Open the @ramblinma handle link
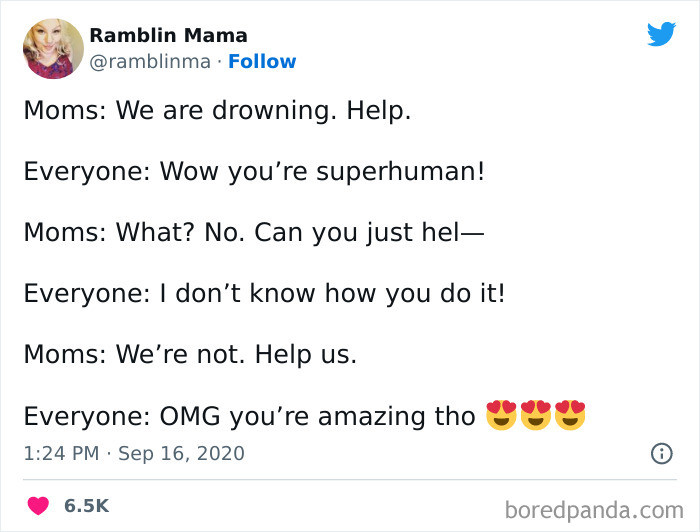The height and width of the screenshot is (532, 700). coord(150,61)
